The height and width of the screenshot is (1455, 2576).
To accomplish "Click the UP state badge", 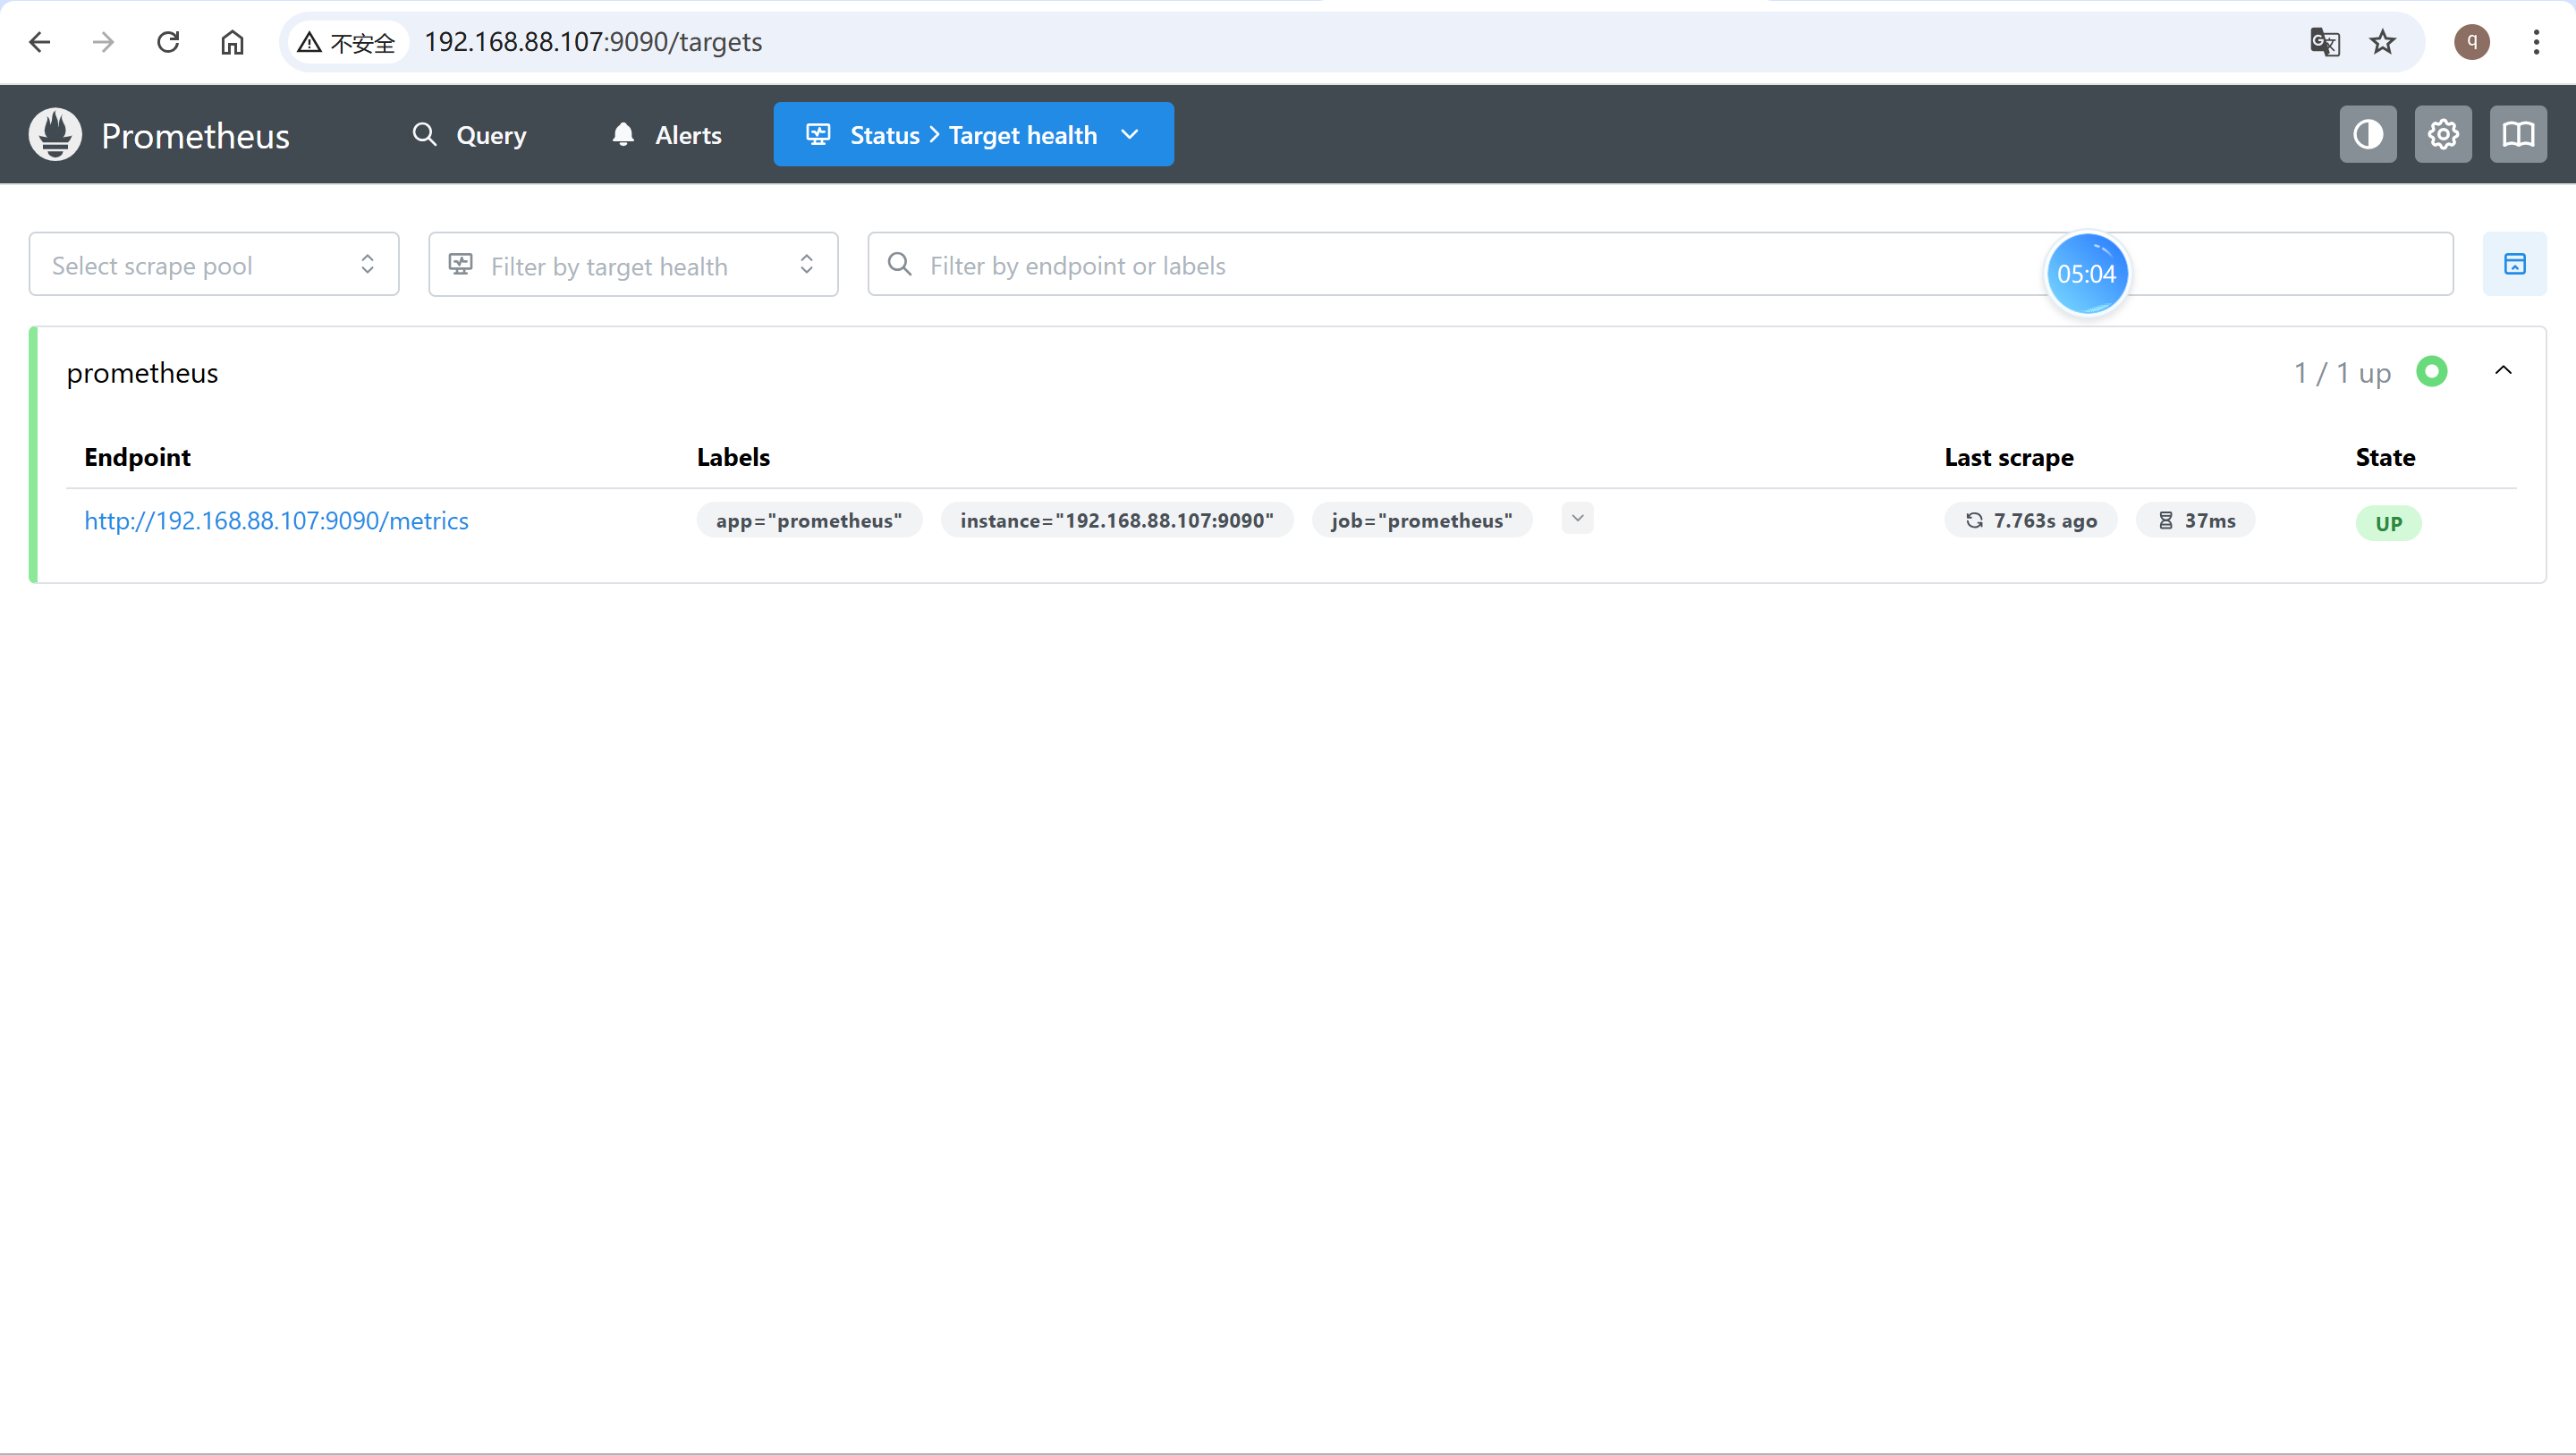I will point(2389,523).
